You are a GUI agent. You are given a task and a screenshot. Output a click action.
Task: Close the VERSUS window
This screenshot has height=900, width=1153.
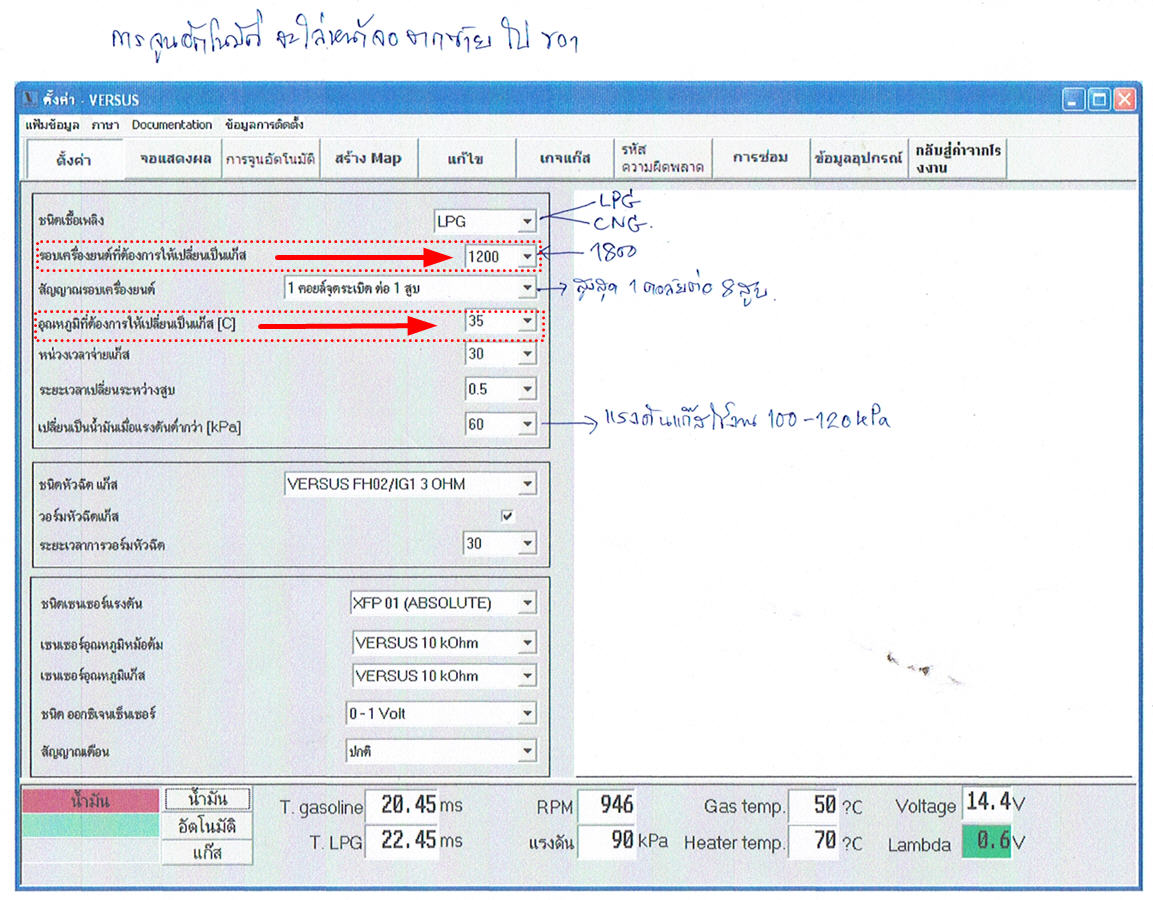click(1125, 99)
